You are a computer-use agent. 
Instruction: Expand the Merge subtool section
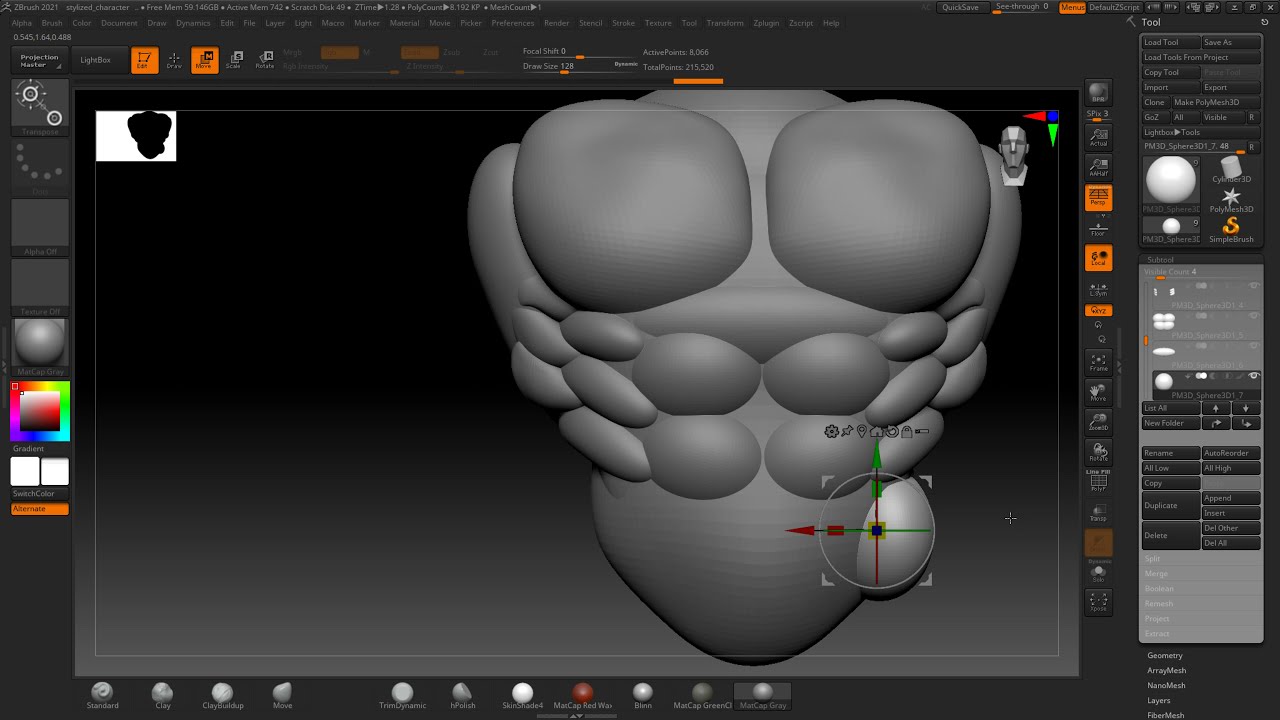[1156, 574]
